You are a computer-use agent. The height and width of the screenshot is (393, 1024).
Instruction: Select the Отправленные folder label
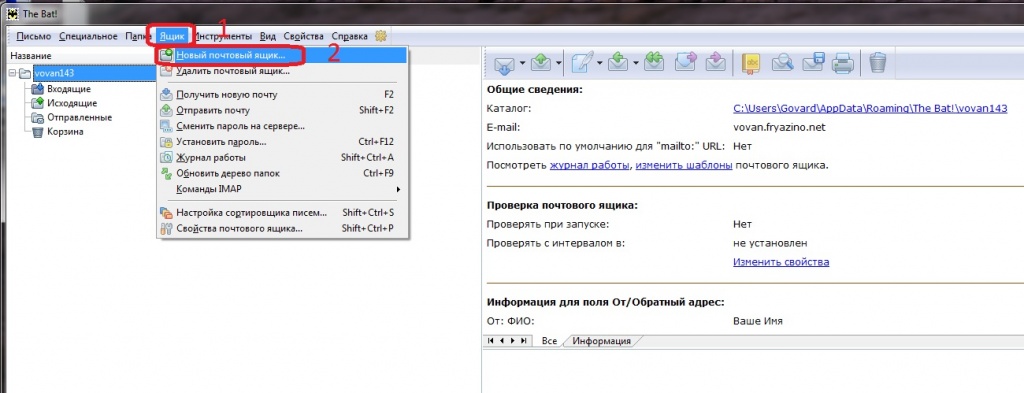tap(79, 118)
